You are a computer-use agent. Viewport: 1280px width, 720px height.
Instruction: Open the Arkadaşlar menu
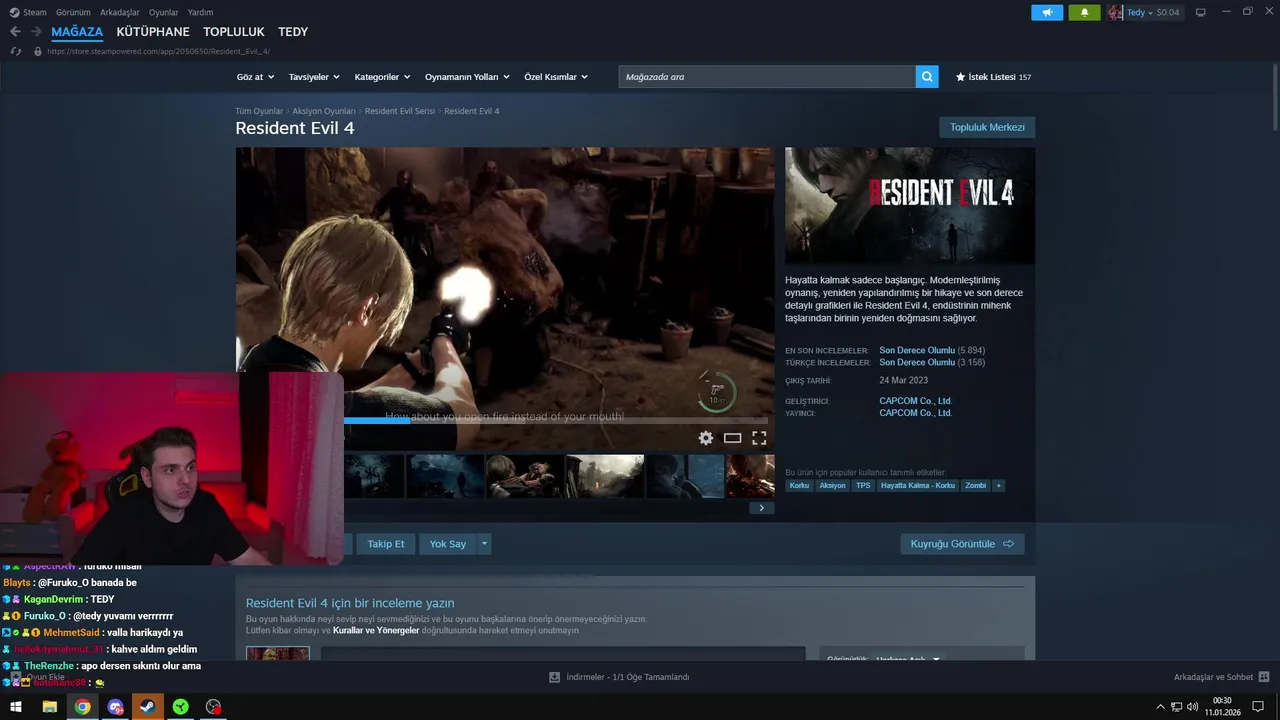[120, 12]
